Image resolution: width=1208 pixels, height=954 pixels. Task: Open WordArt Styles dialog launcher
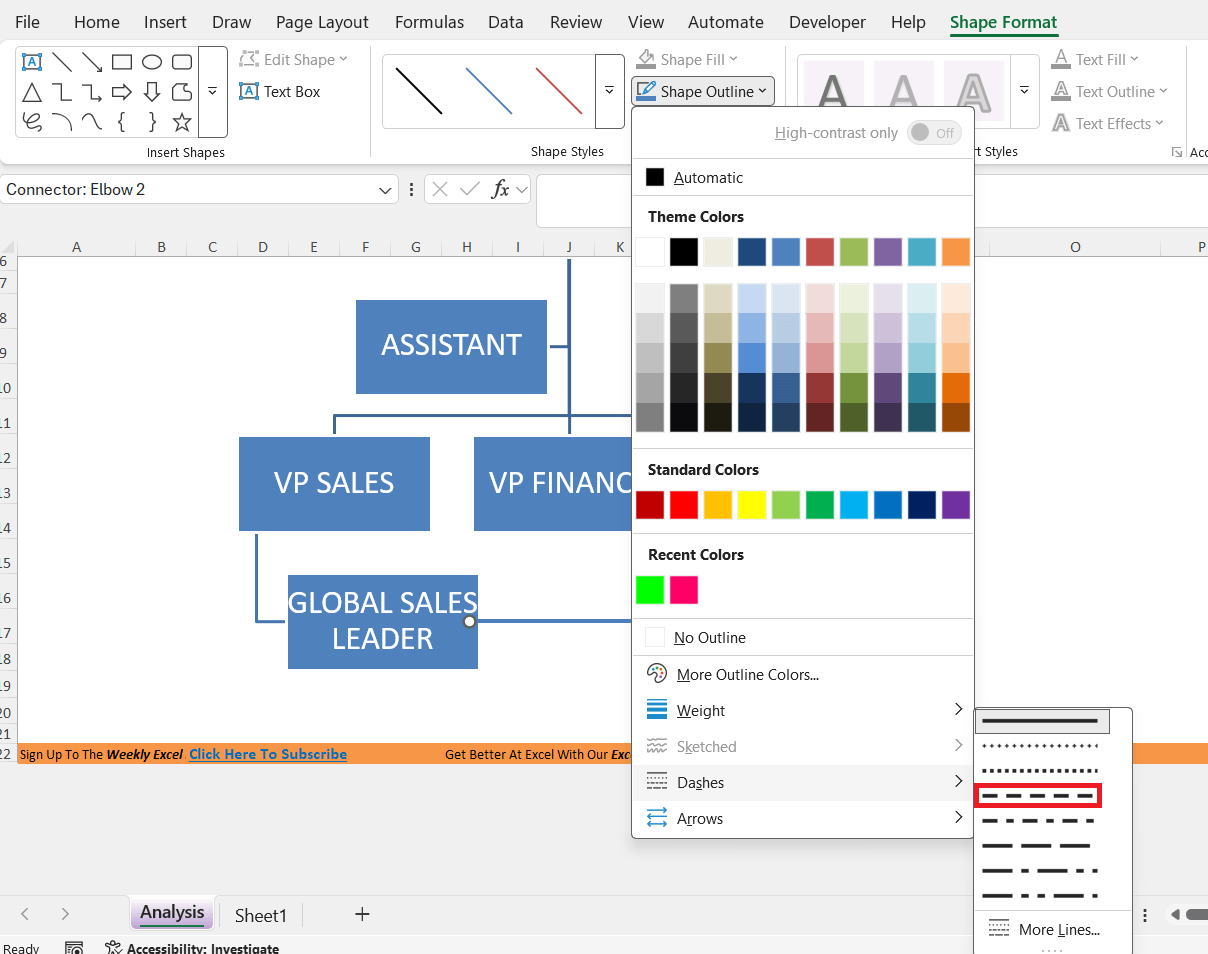[x=1176, y=152]
